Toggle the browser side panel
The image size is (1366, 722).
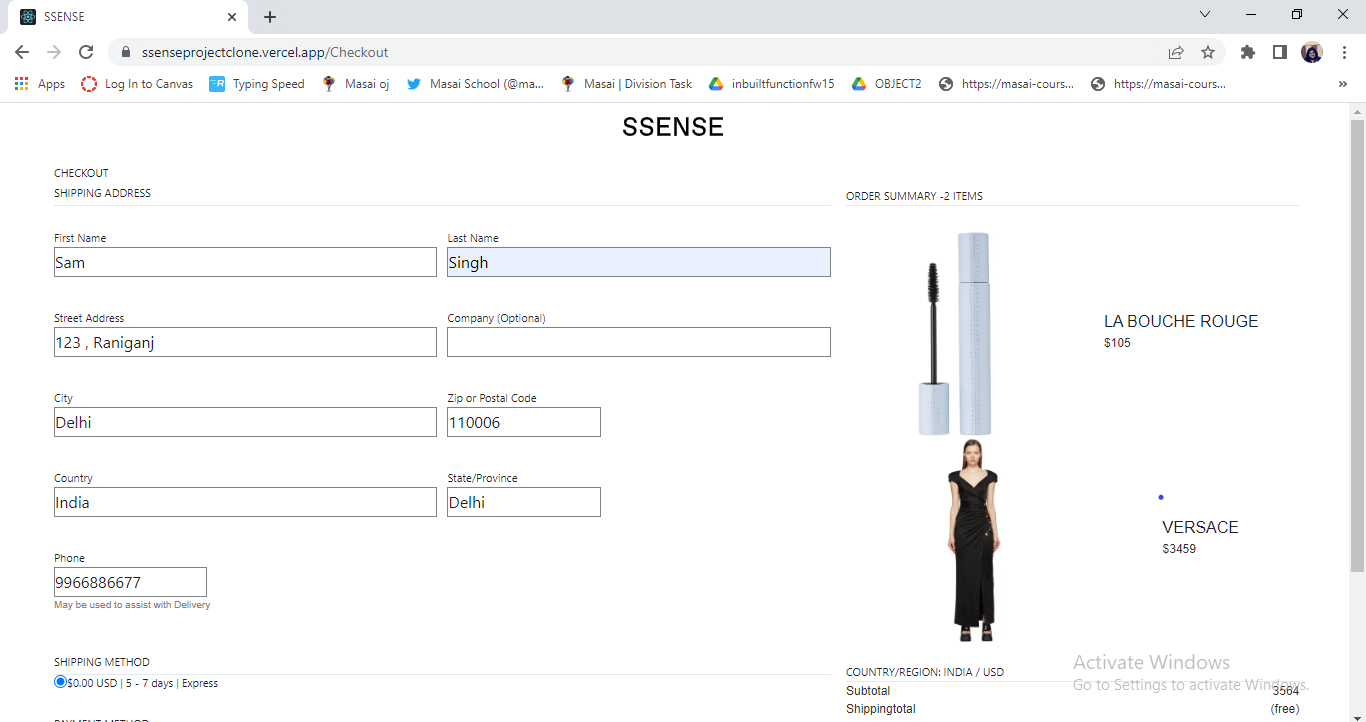click(1279, 52)
